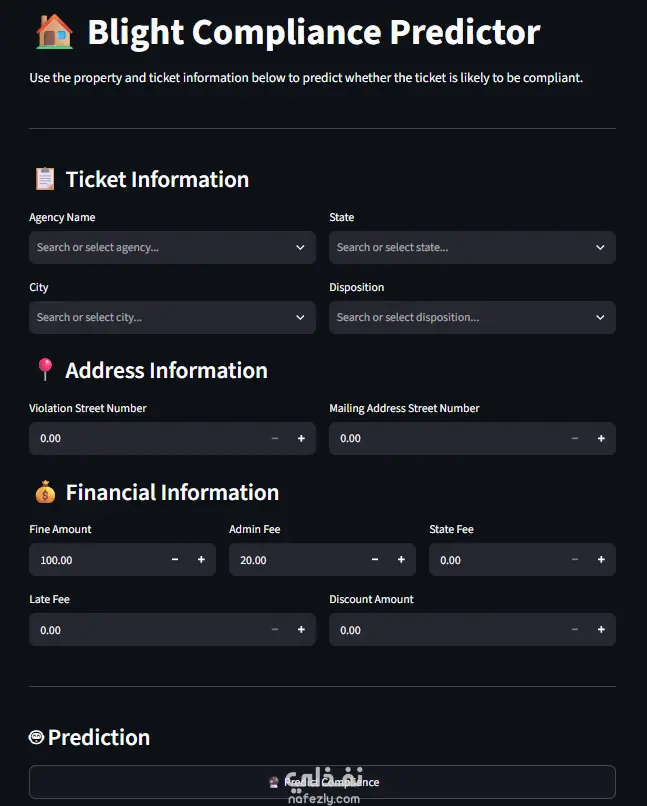This screenshot has height=806, width=647.
Task: Increase Violation Street Number with plus icon
Action: [x=301, y=438]
